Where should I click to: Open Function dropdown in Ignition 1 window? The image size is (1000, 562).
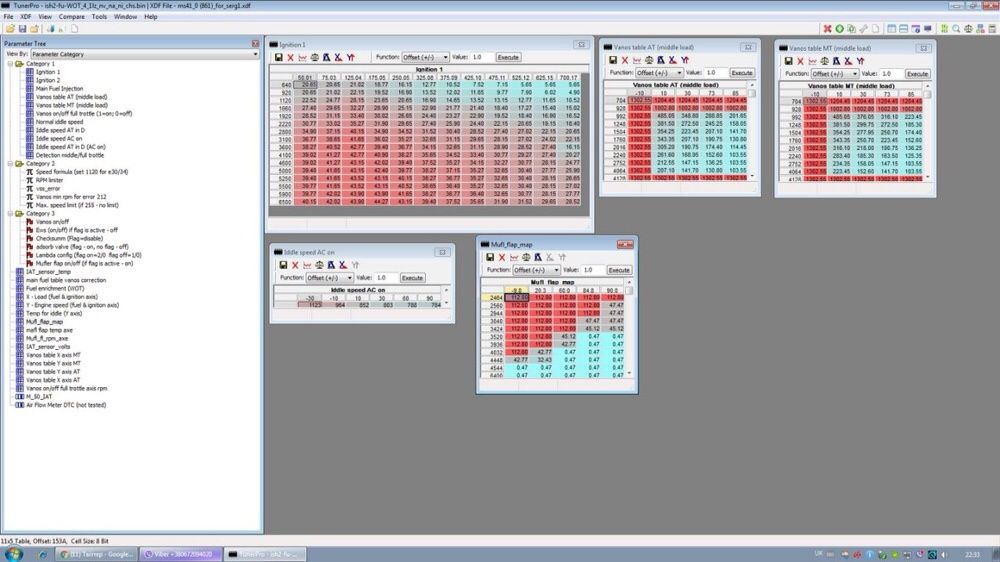425,57
